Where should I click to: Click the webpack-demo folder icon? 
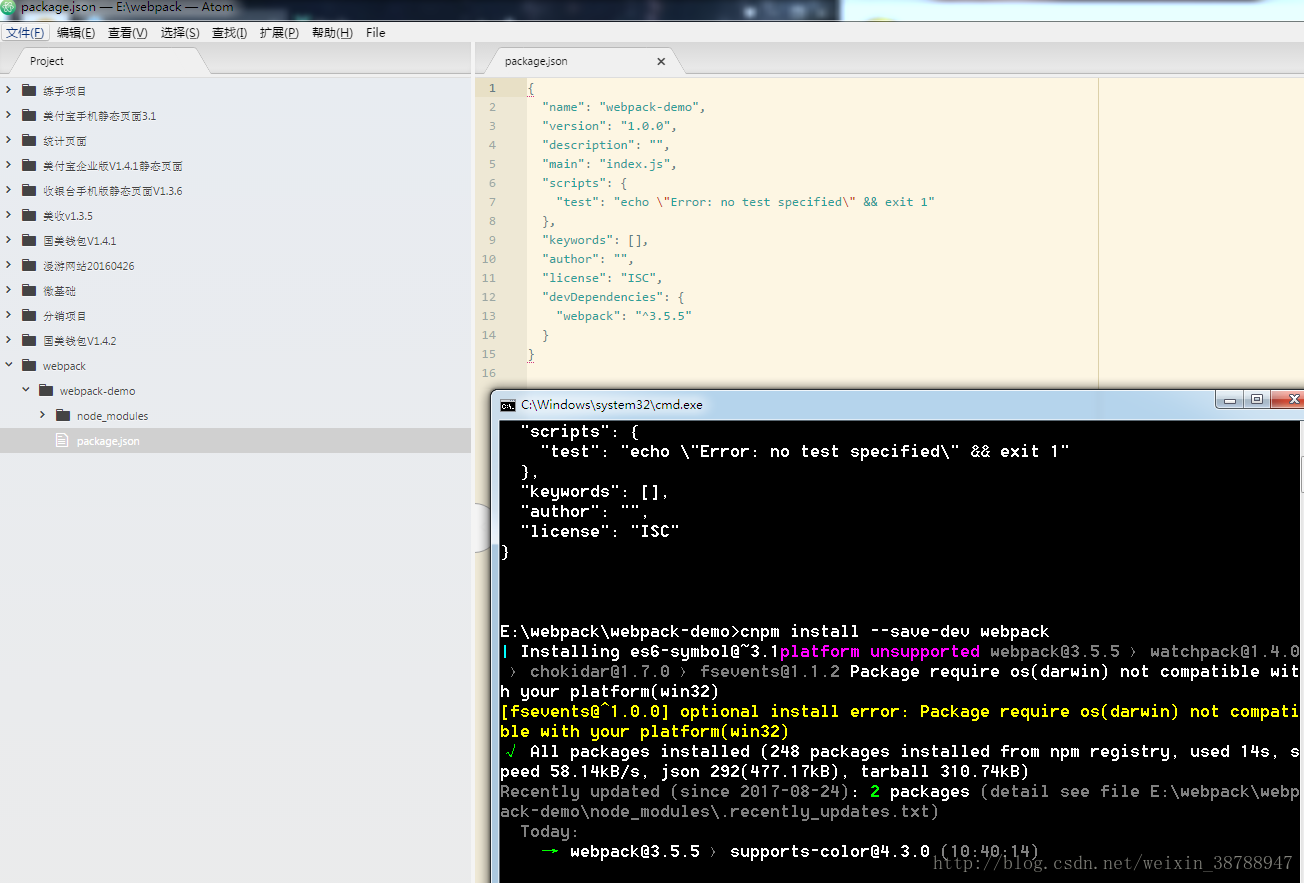click(45, 390)
